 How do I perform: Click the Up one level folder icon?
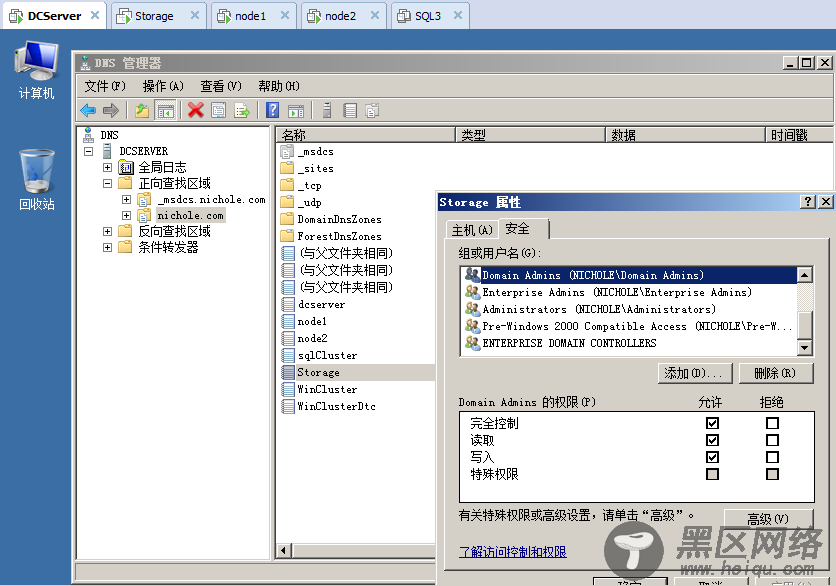coord(142,110)
